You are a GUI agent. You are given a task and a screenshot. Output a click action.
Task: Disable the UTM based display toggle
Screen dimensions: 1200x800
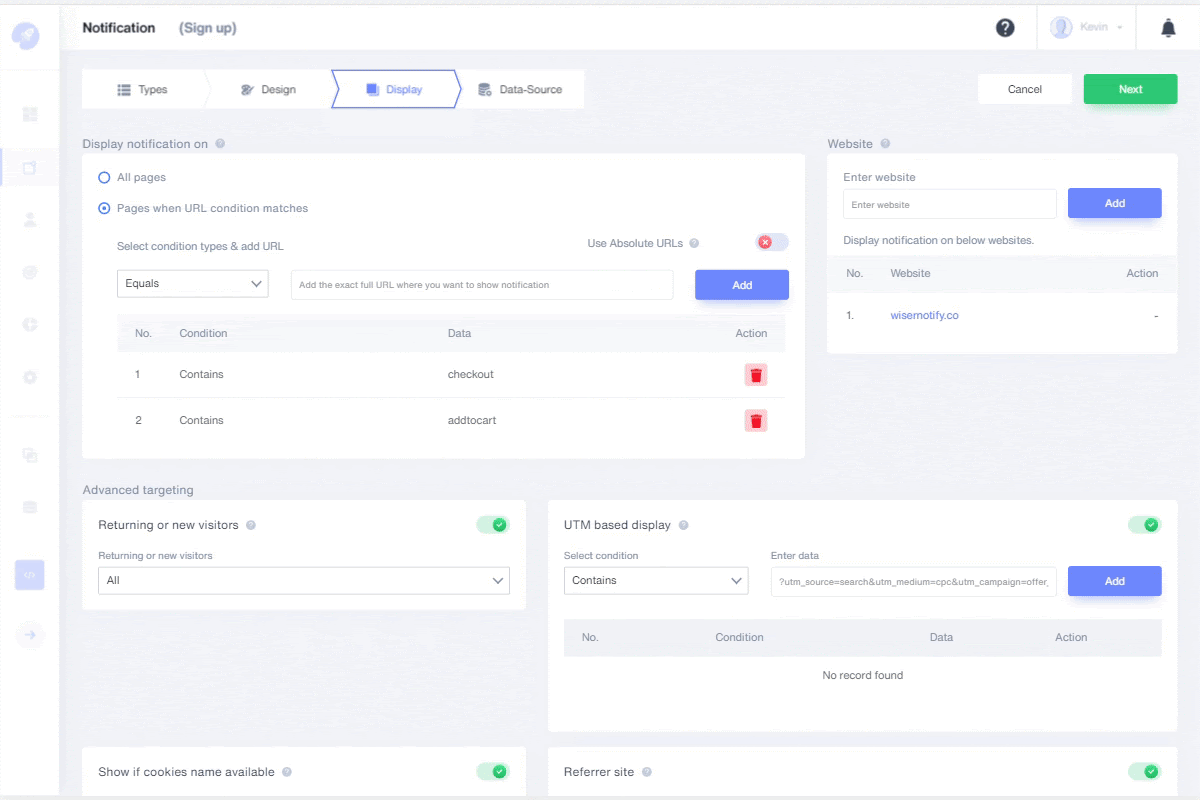[x=1144, y=525]
